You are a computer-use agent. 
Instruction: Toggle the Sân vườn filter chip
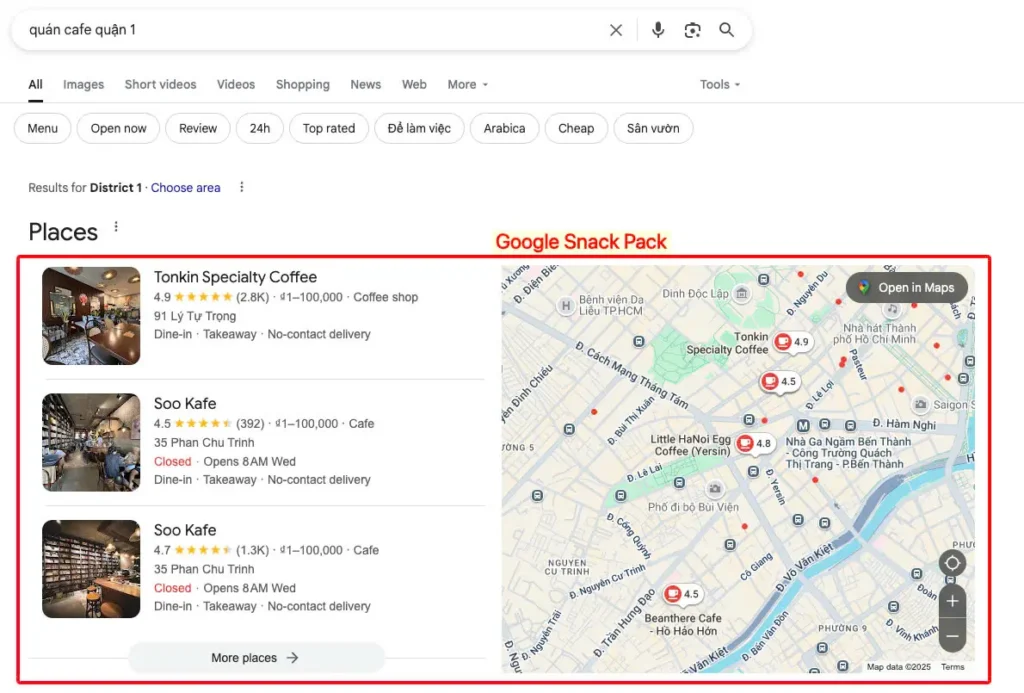(653, 128)
